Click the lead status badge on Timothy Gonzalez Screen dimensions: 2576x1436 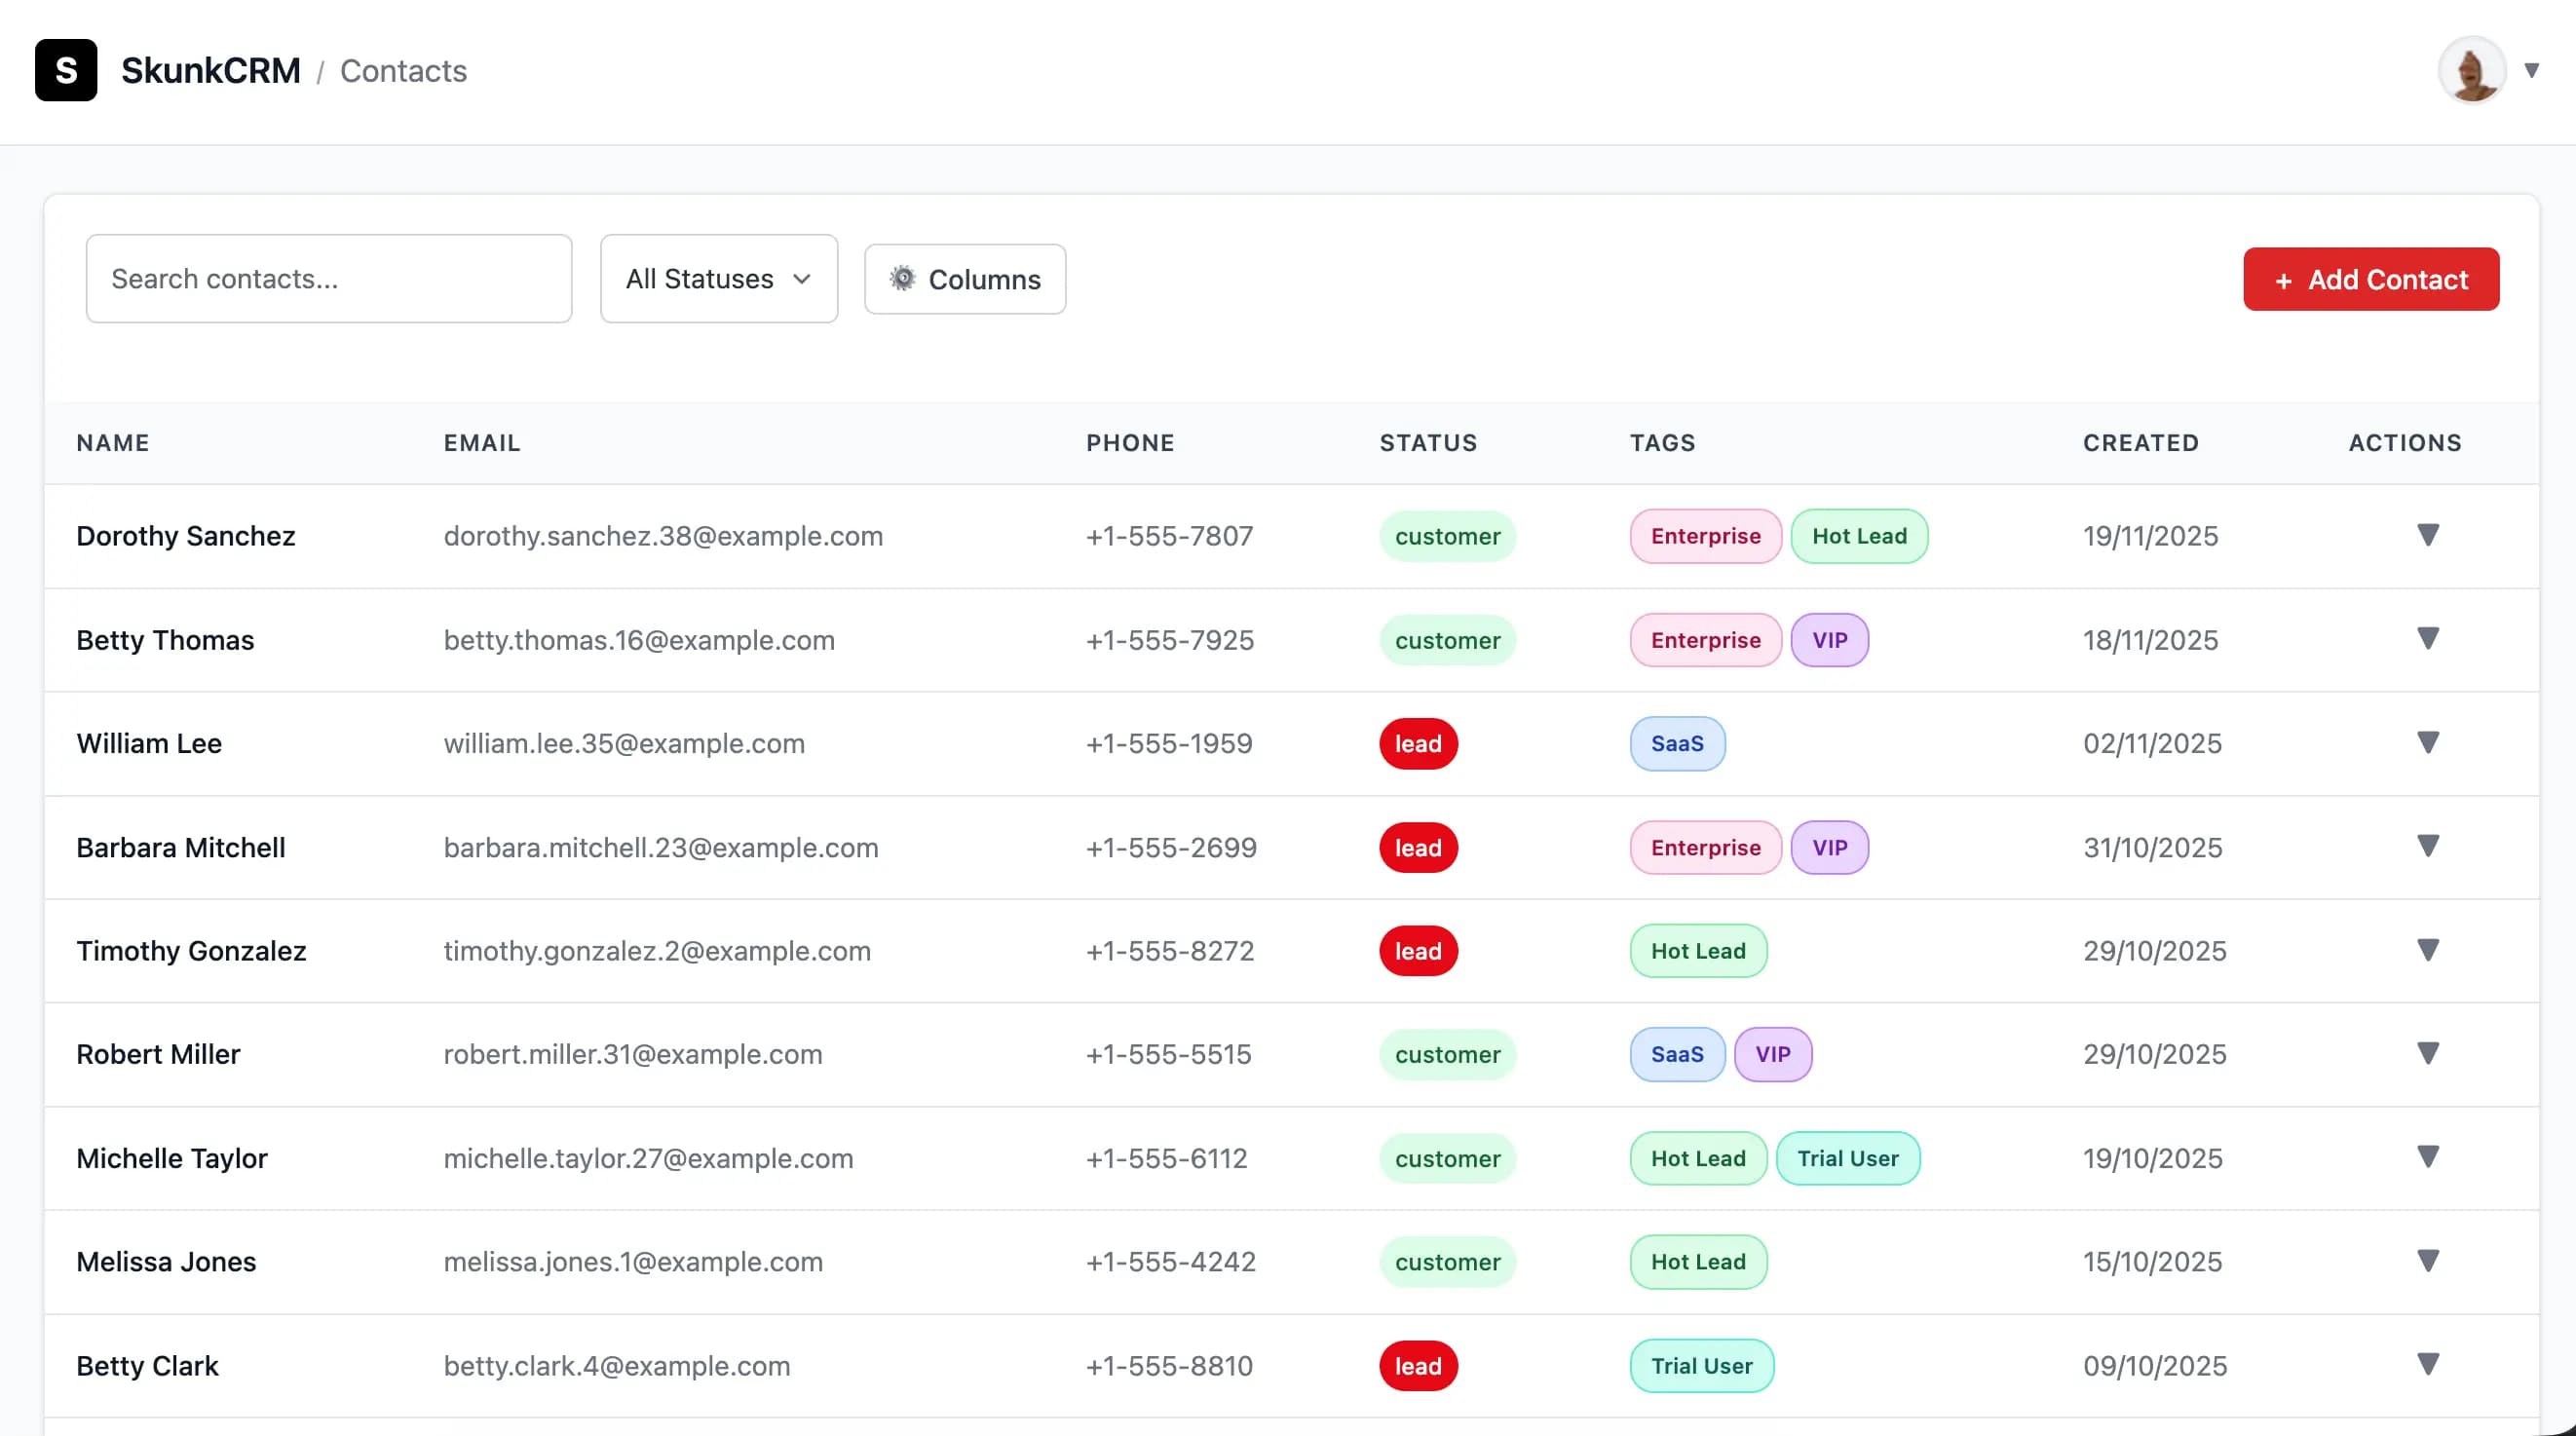1417,950
